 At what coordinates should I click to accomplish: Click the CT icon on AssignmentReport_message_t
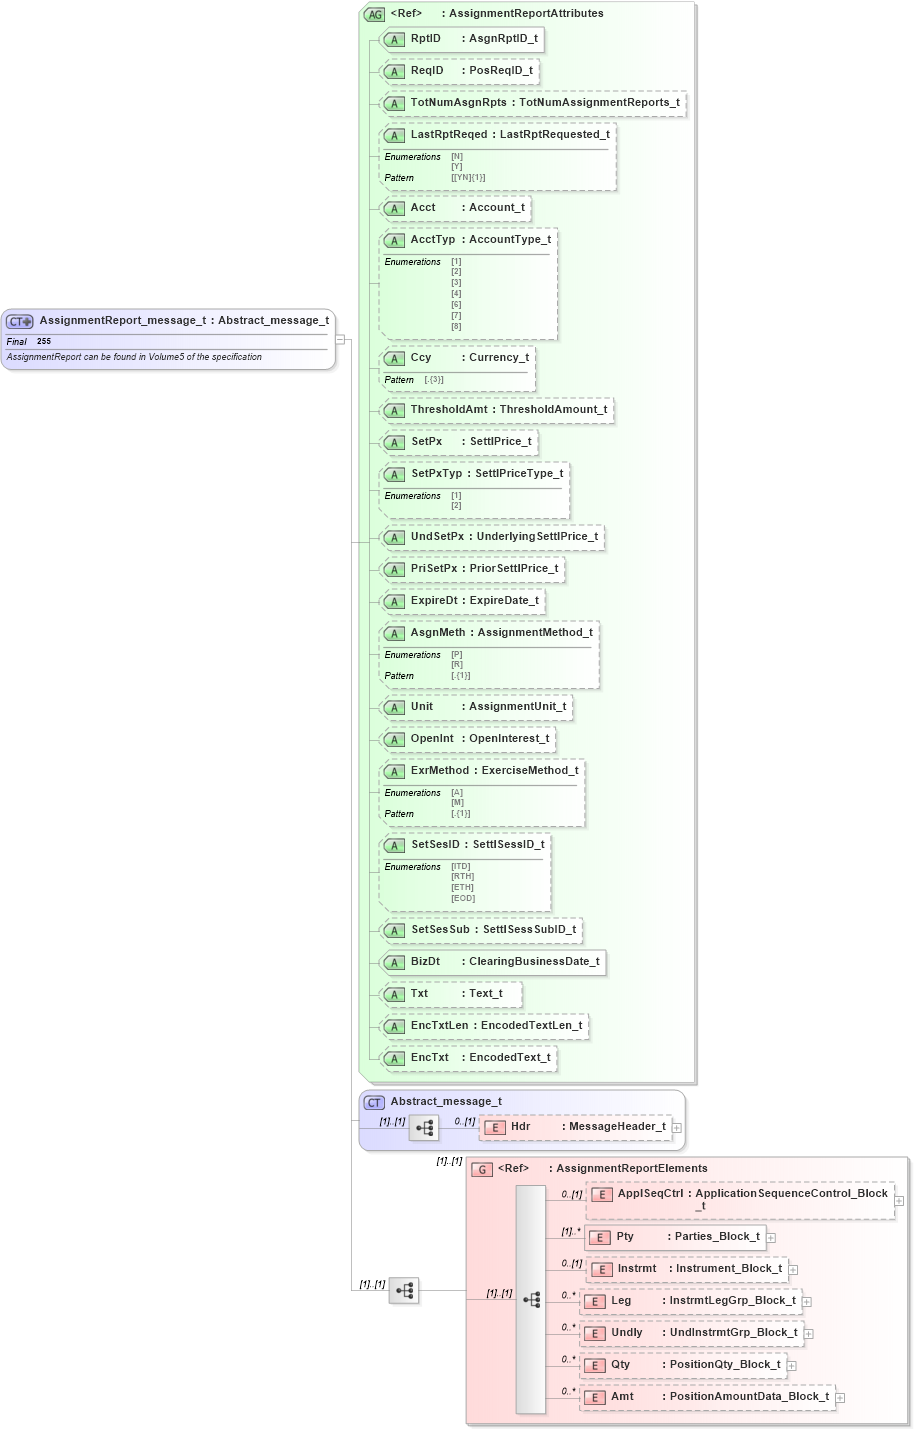tap(17, 320)
